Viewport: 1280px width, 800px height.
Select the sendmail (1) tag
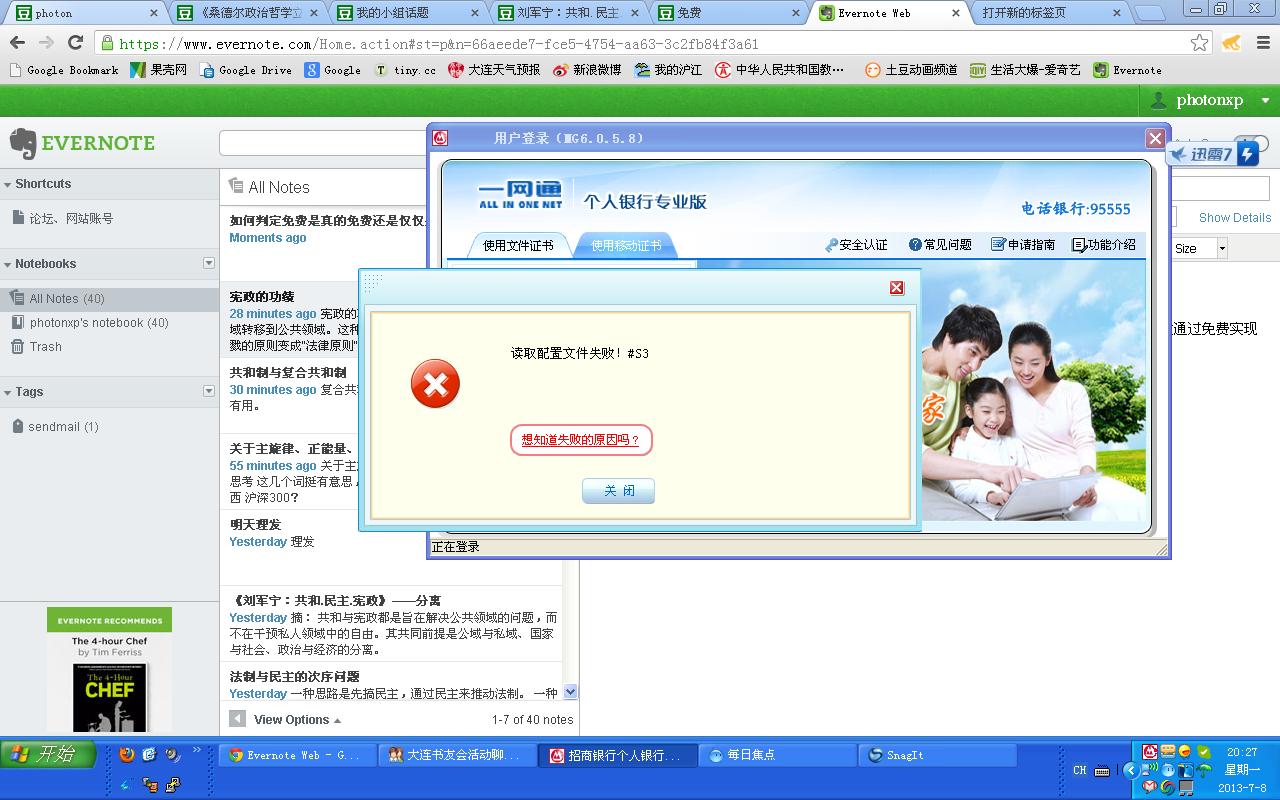pos(63,427)
